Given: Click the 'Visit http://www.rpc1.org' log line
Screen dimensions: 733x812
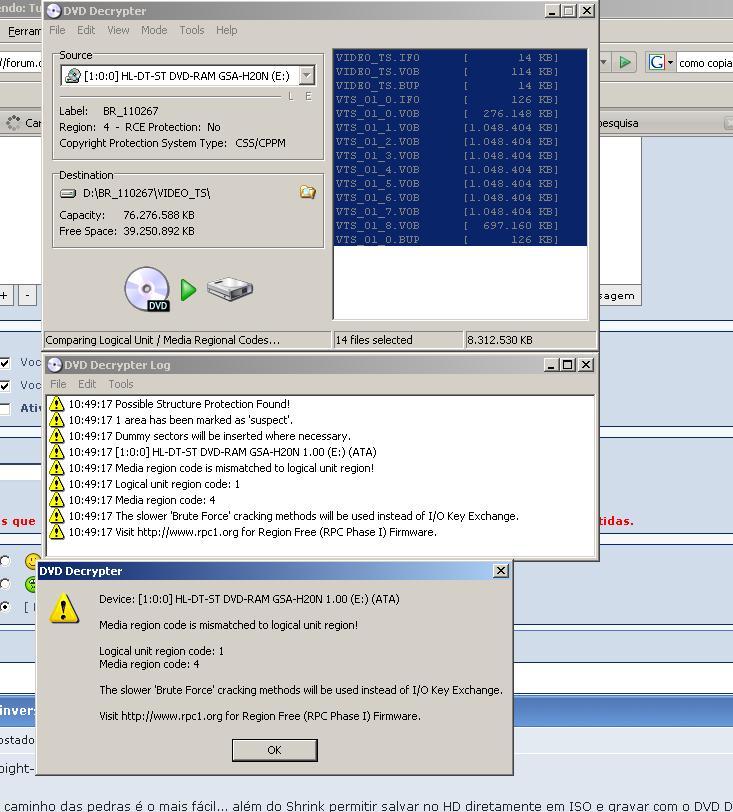Looking at the screenshot, I should [x=252, y=532].
